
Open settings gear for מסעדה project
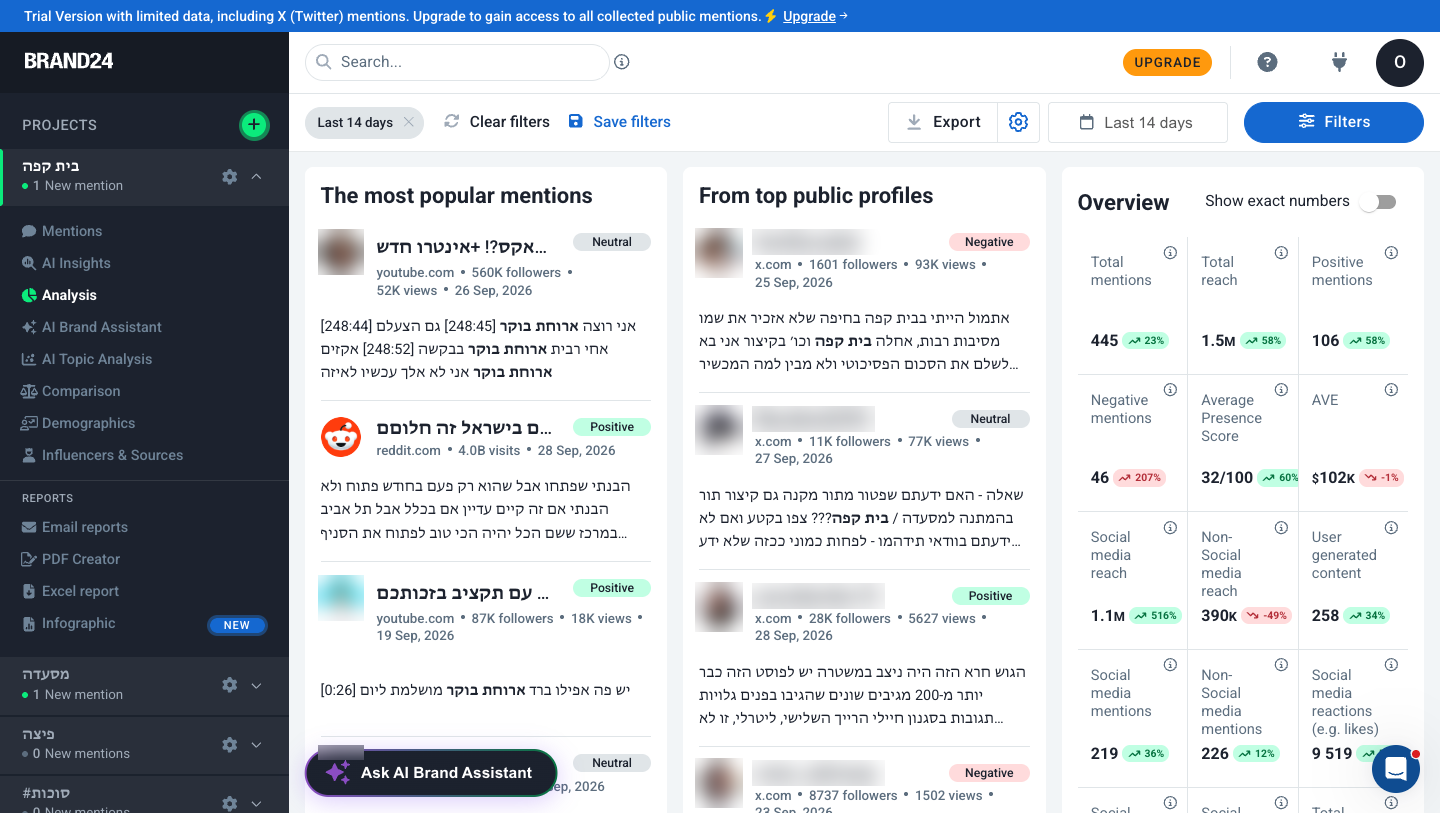point(230,685)
